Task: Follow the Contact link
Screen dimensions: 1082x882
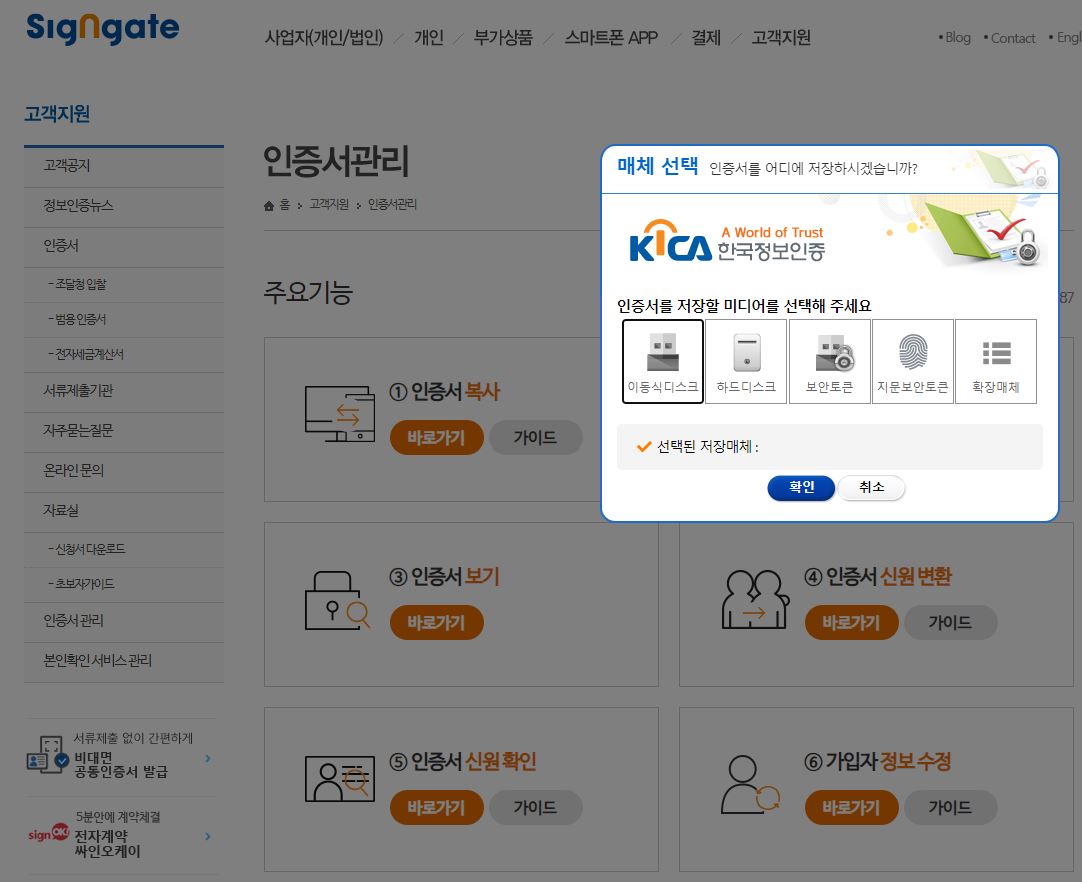Action: point(1012,39)
